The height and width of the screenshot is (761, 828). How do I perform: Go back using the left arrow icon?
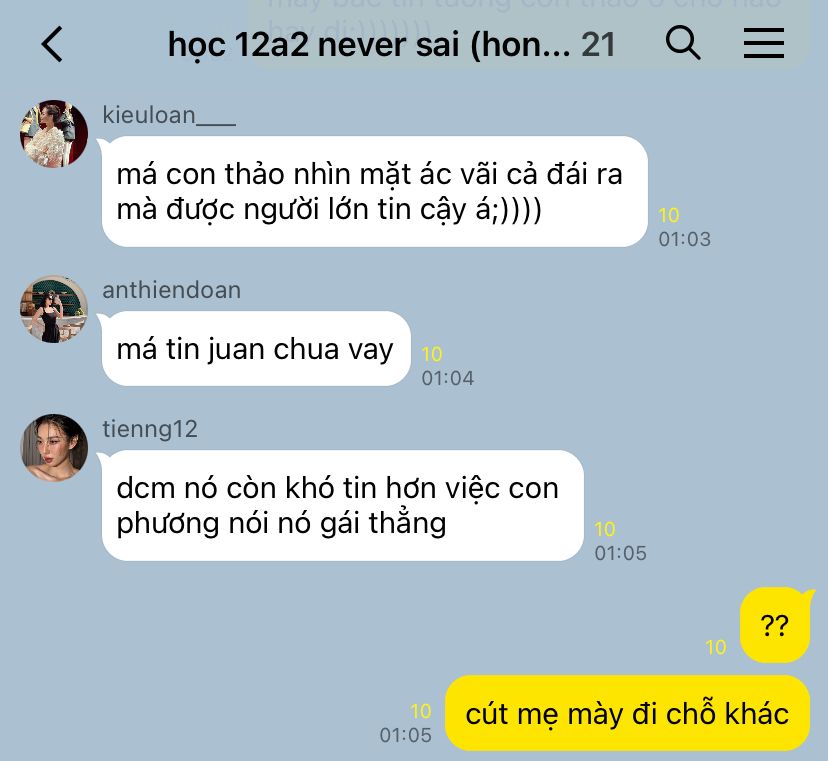pos(52,44)
